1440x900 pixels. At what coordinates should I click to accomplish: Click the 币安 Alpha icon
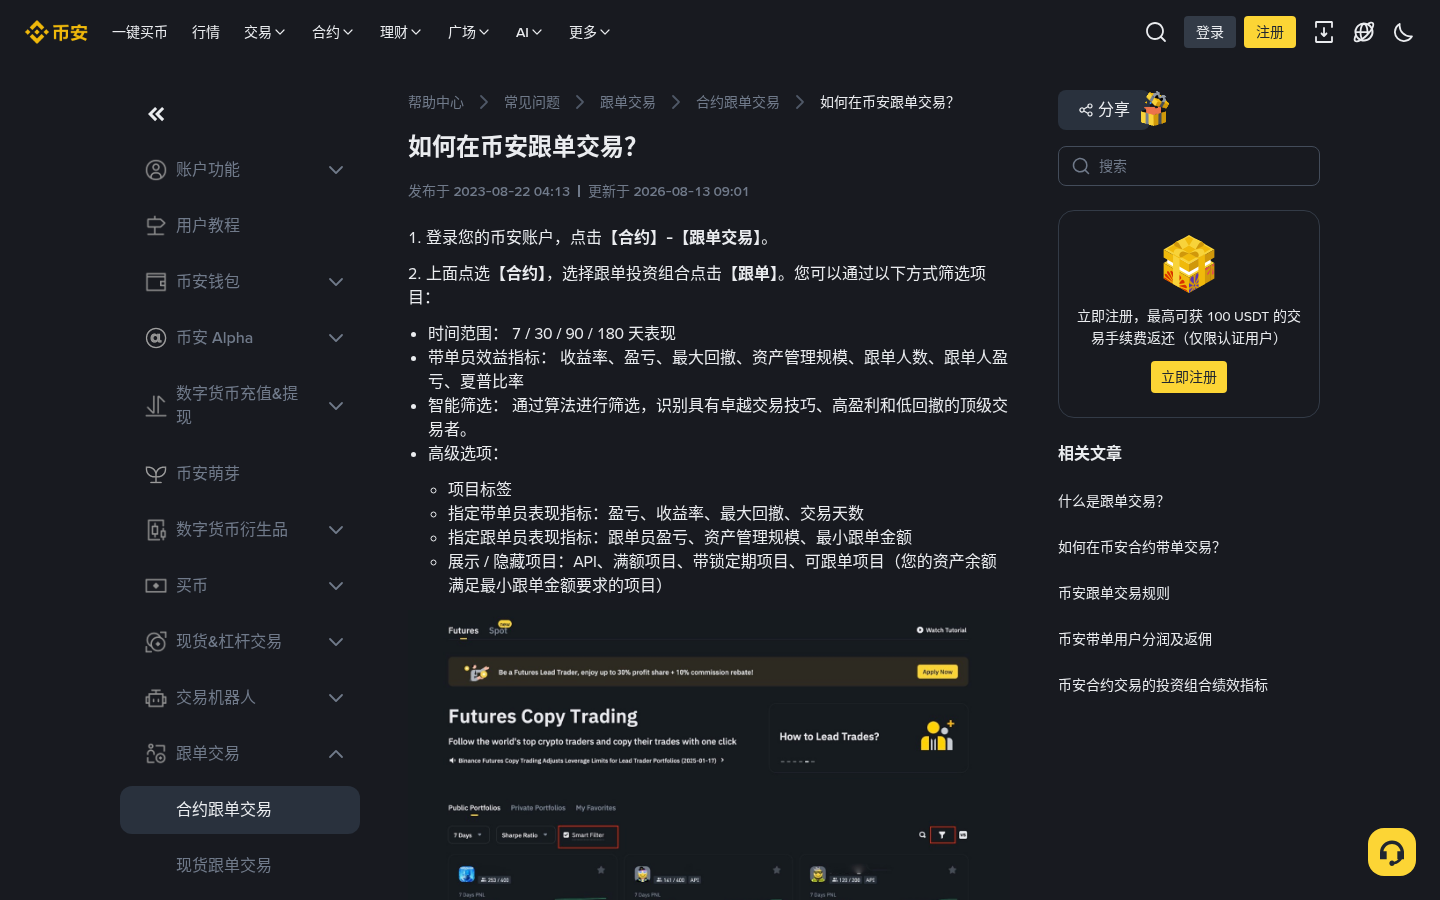[x=156, y=338]
